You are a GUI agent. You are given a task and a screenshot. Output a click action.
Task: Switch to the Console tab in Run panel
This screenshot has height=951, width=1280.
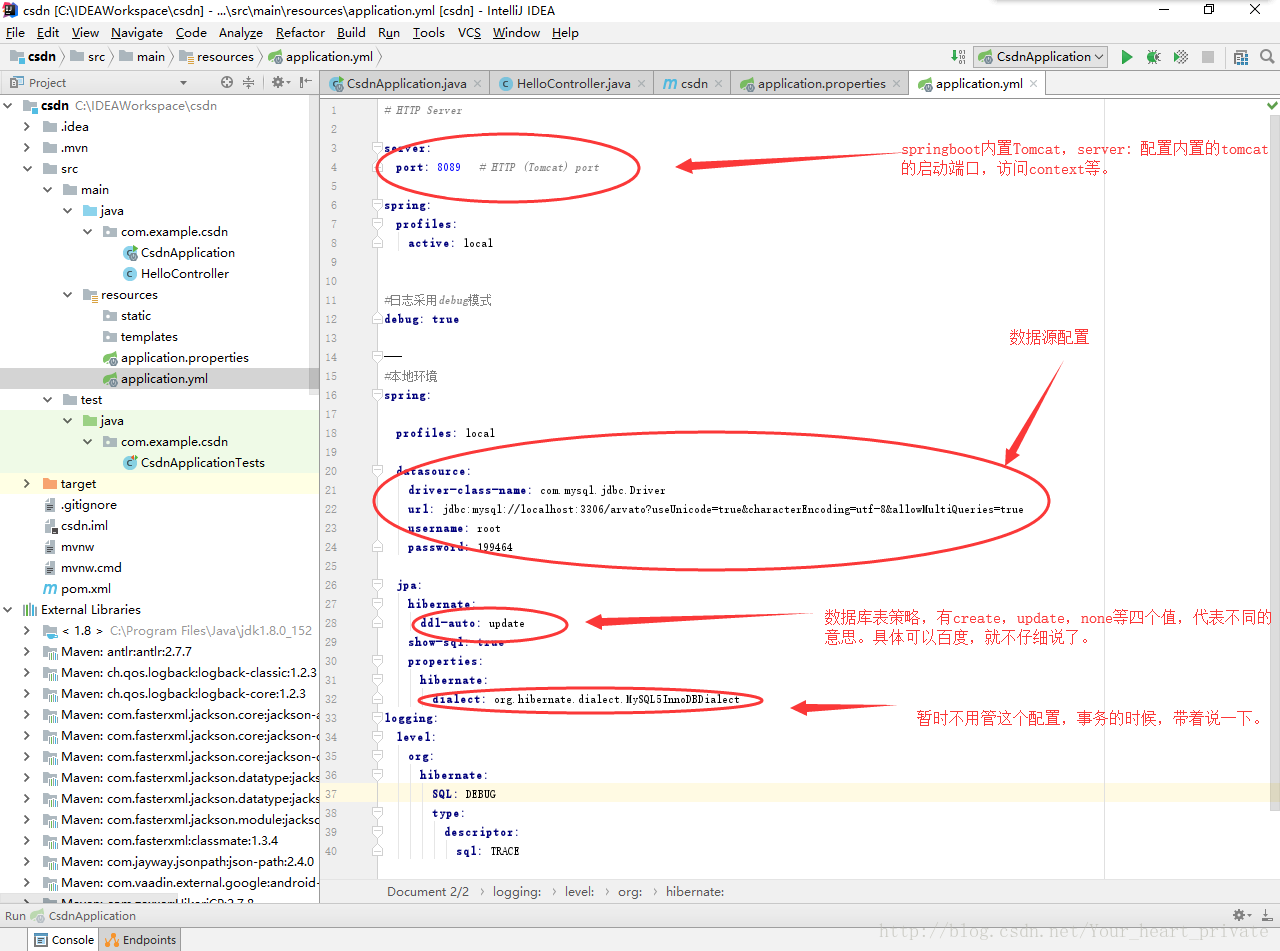[x=64, y=939]
